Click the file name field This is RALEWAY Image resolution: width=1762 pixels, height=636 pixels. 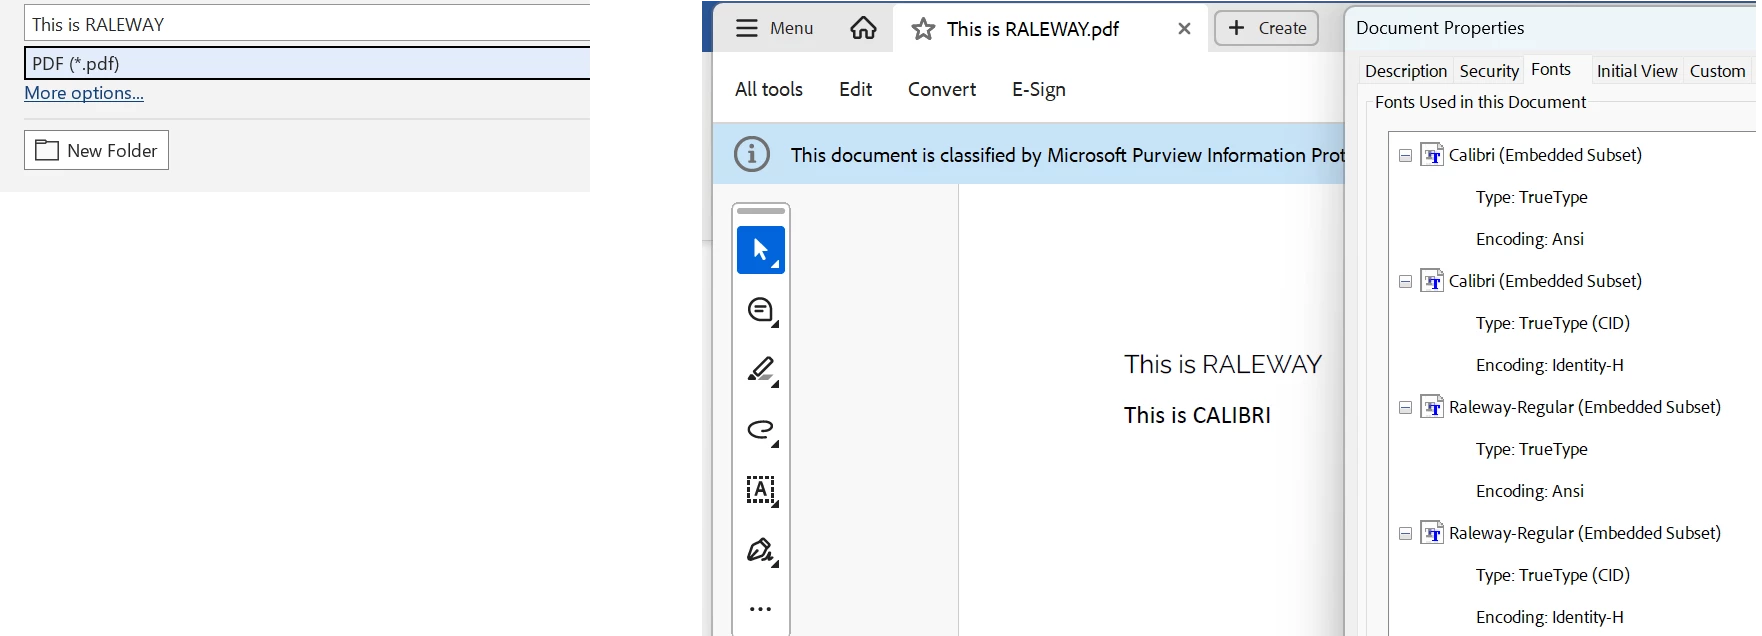pyautogui.click(x=307, y=24)
